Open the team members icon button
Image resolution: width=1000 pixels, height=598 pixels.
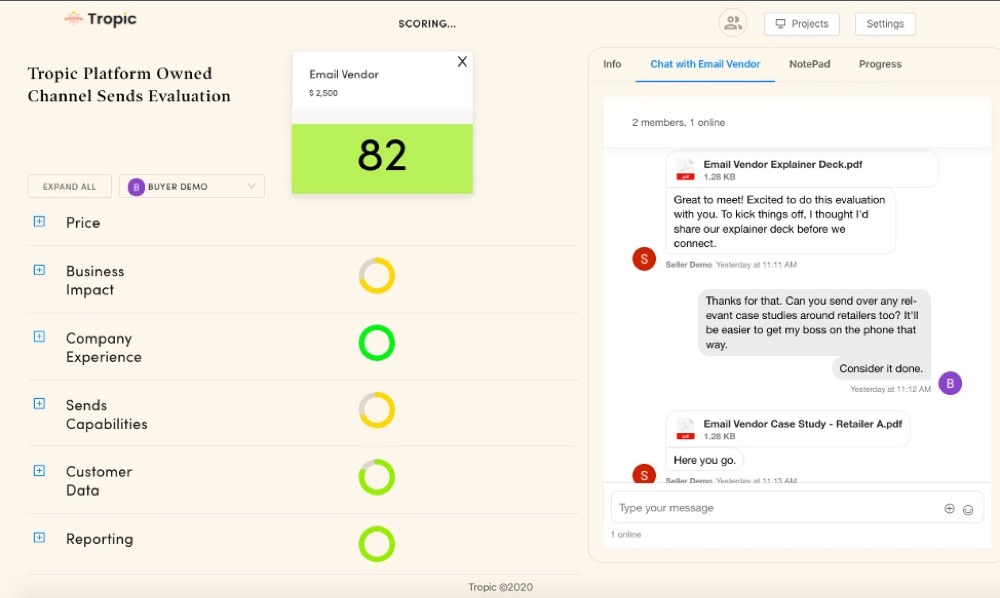(733, 23)
